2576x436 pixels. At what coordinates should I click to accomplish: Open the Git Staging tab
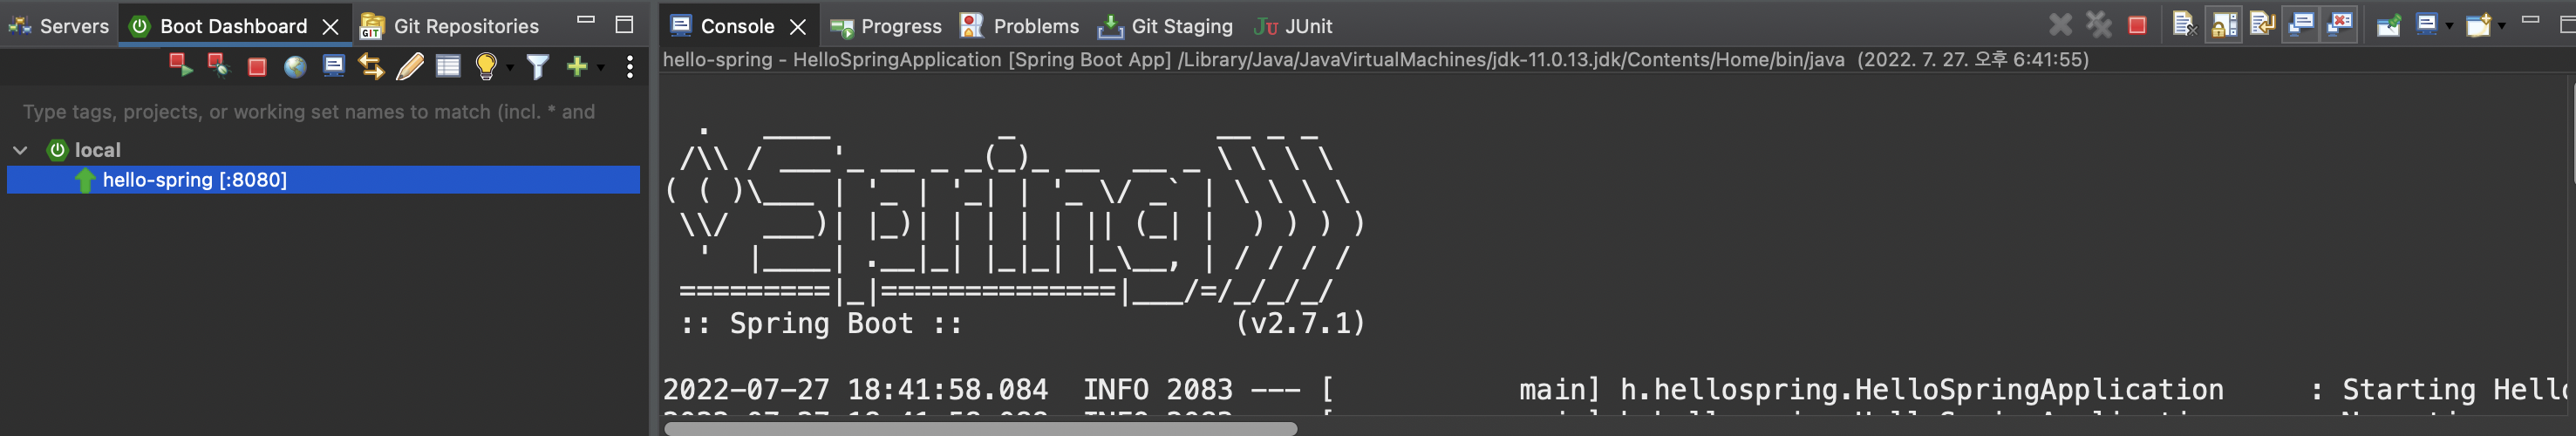coord(1165,26)
